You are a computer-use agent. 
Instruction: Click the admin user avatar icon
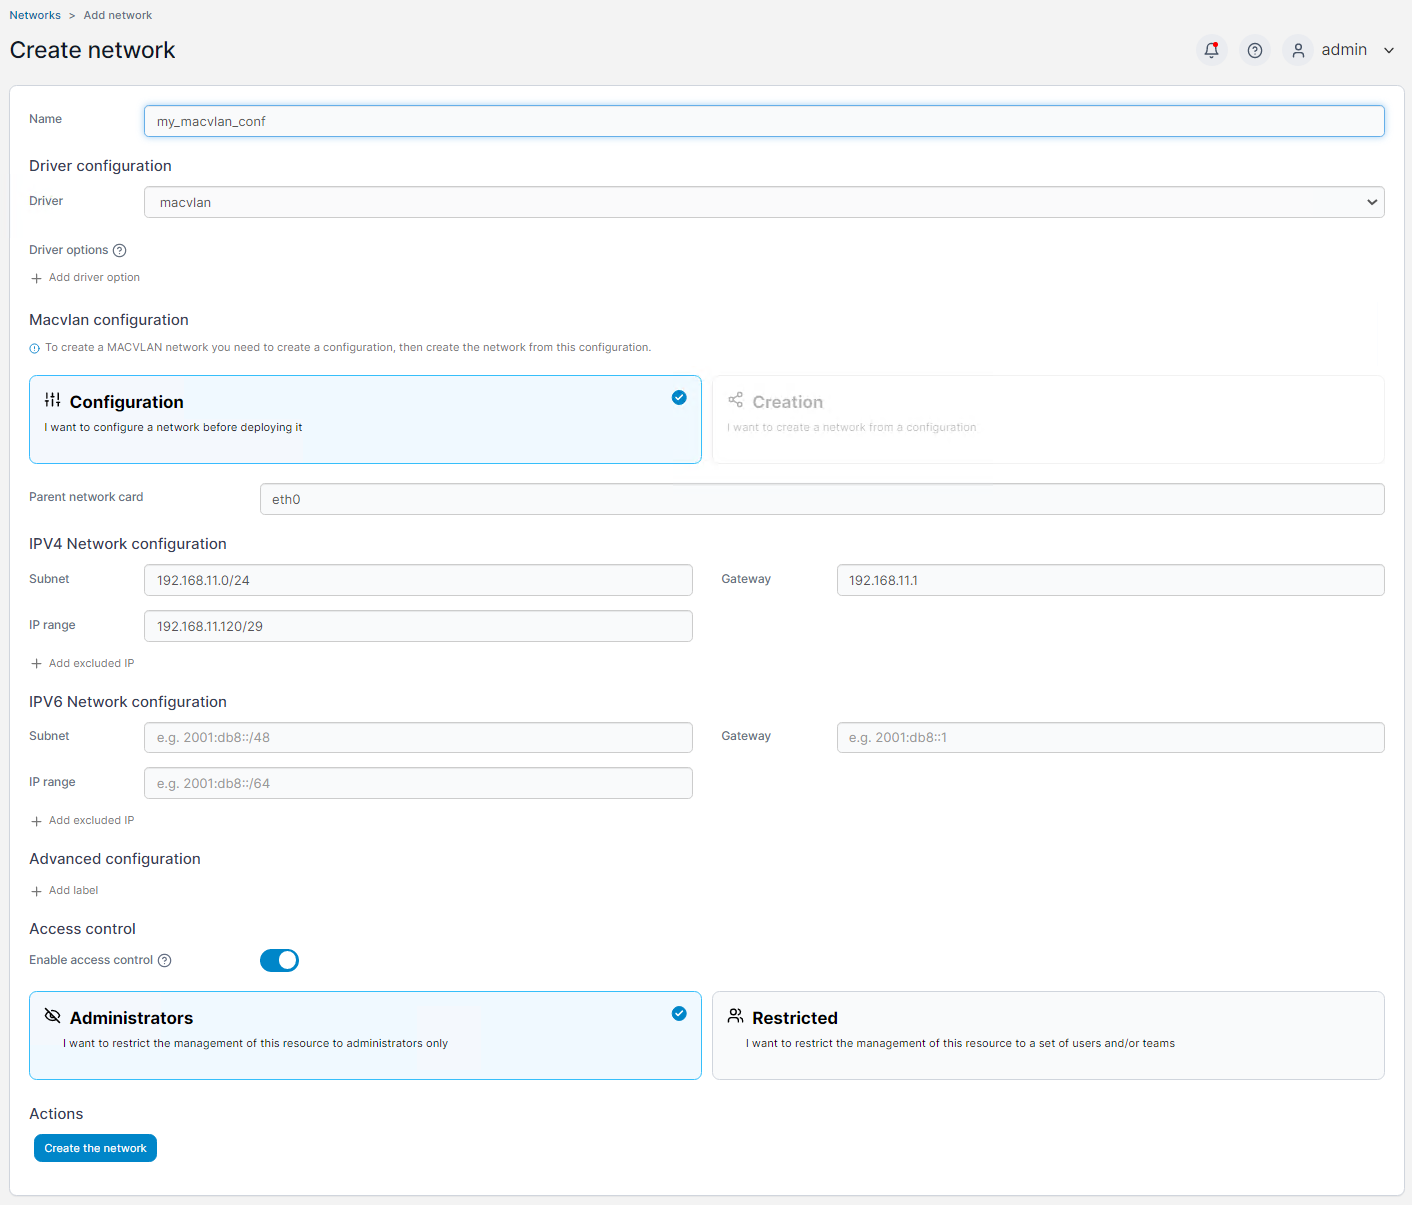click(1298, 50)
